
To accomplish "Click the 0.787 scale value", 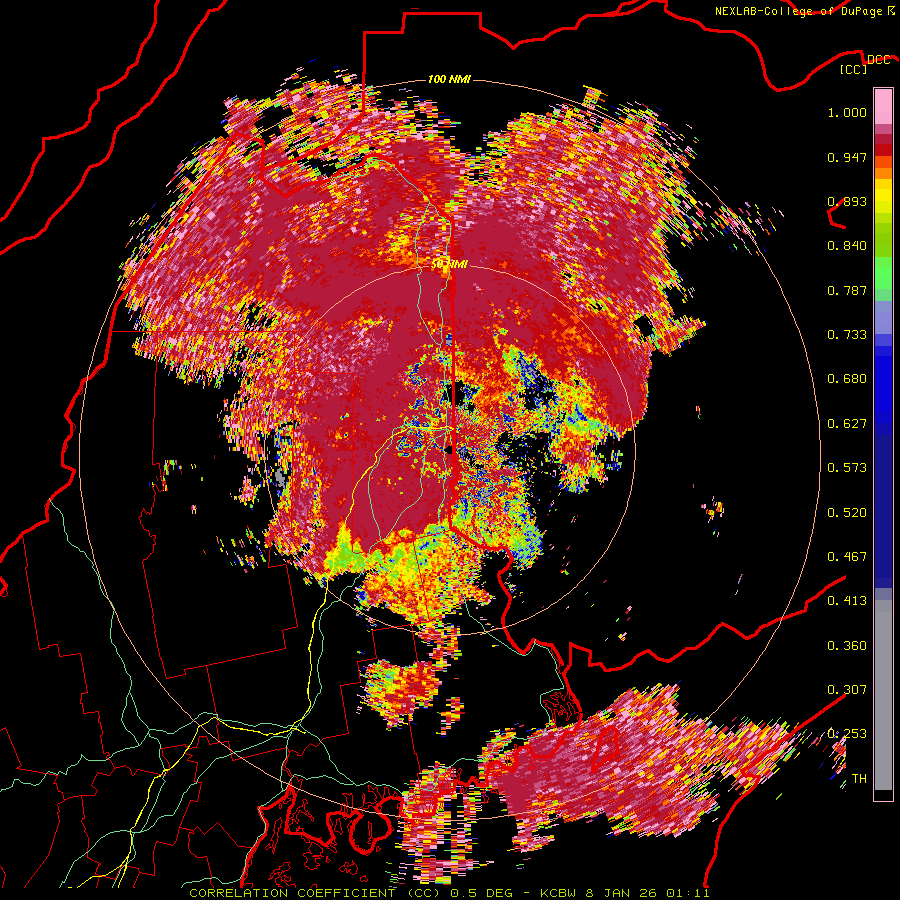I will click(847, 290).
